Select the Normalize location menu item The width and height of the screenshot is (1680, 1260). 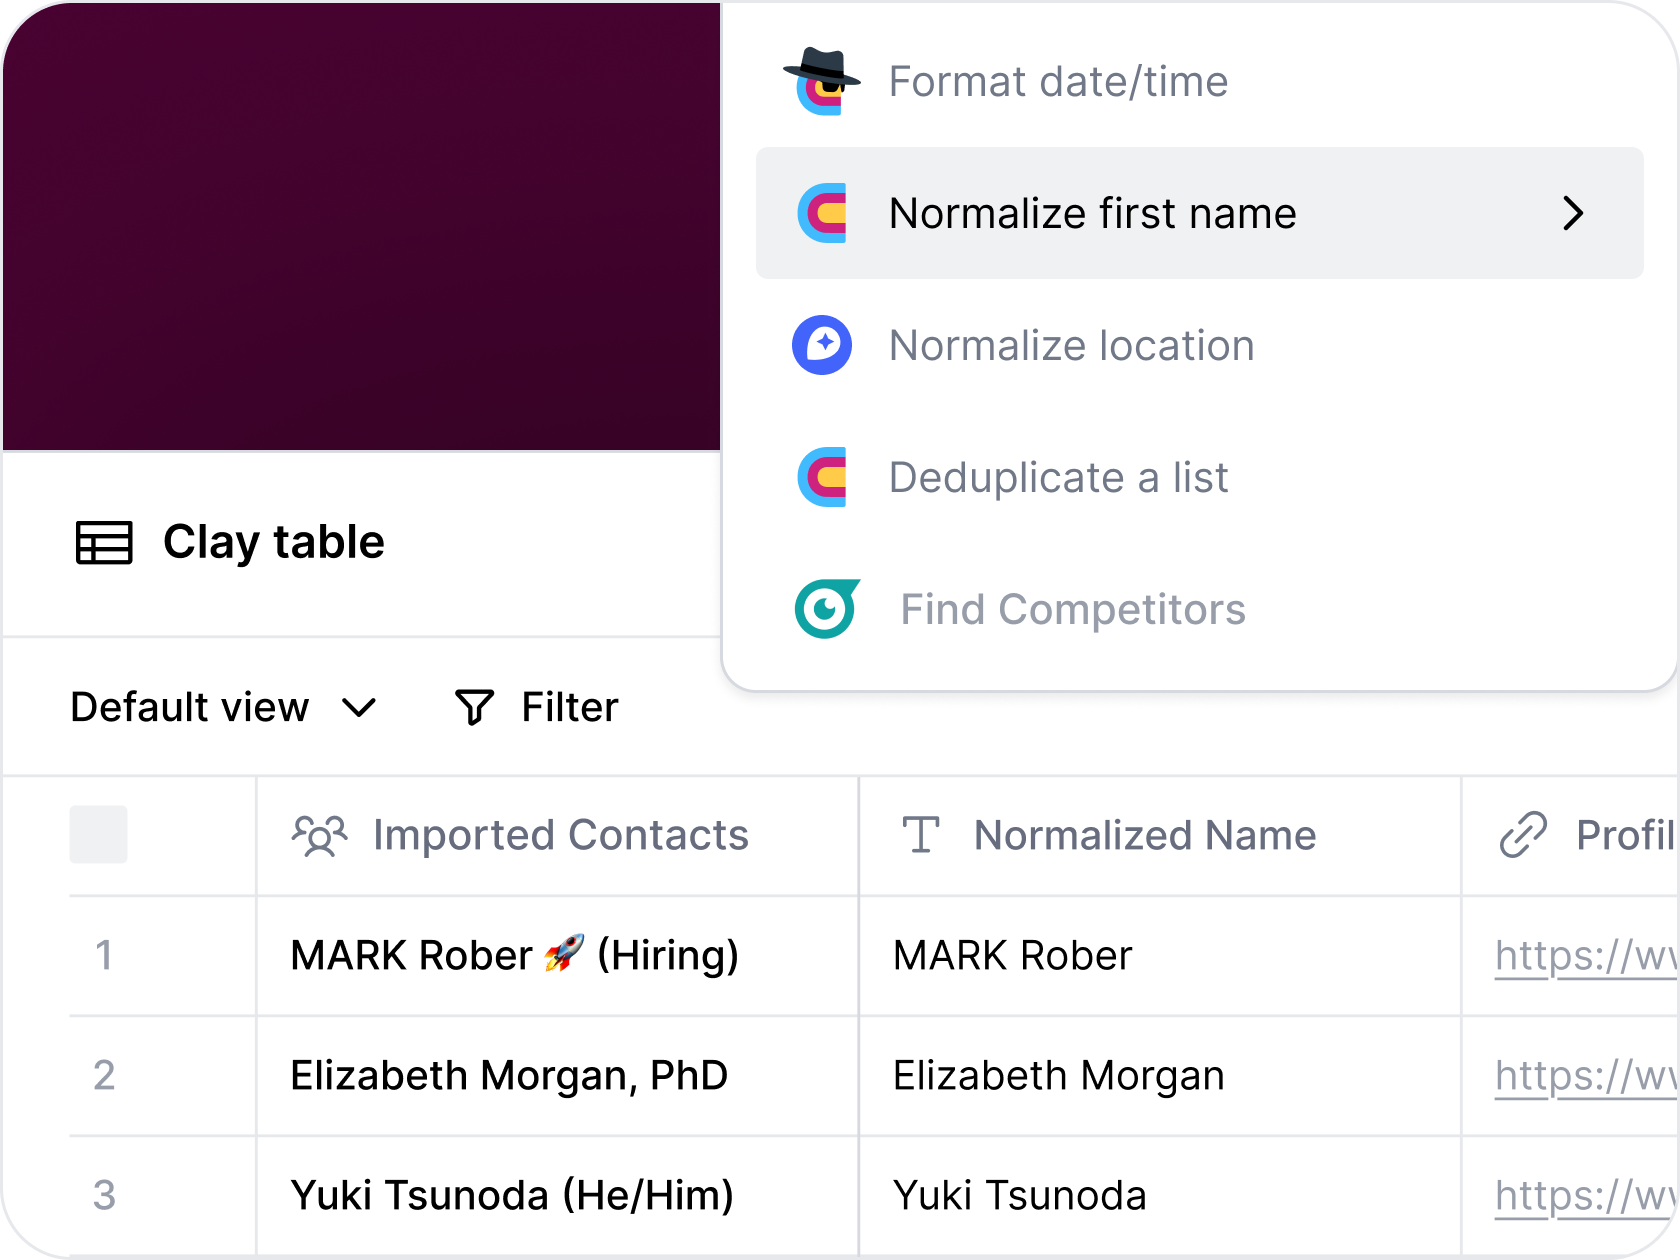click(x=1071, y=345)
